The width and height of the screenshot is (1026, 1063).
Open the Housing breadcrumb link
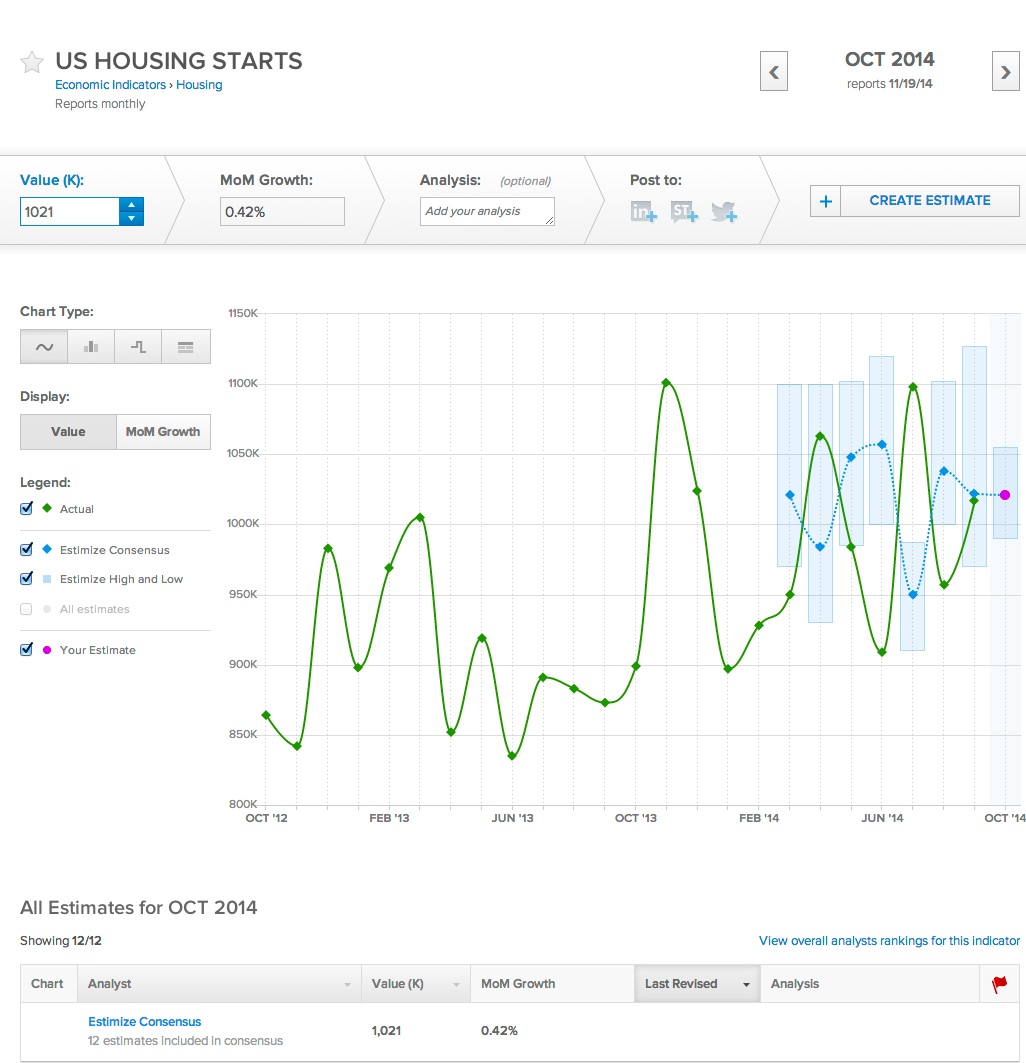coord(199,84)
